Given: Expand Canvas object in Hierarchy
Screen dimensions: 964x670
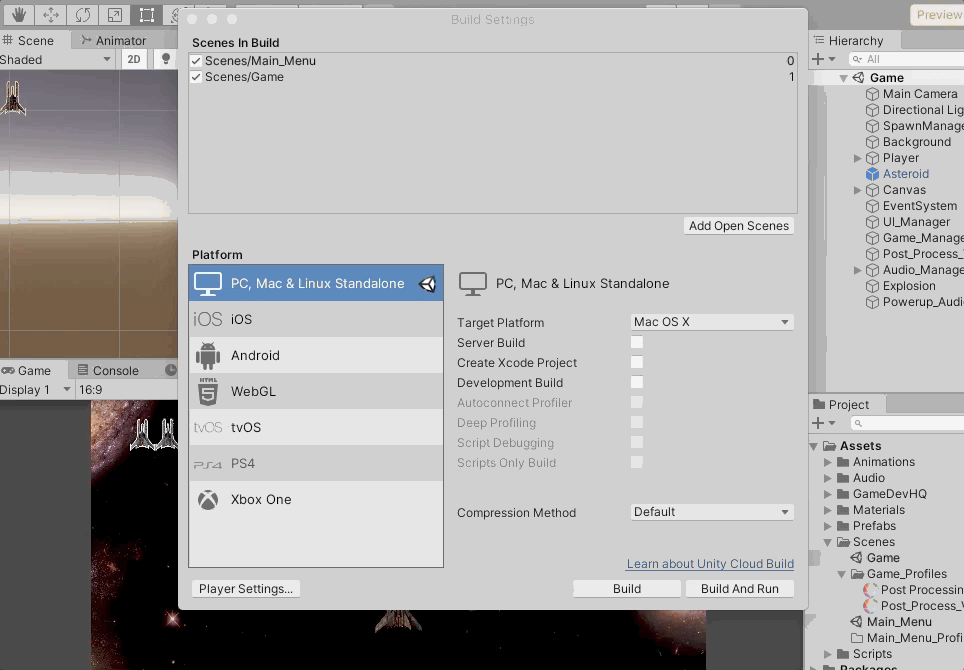Looking at the screenshot, I should 858,190.
